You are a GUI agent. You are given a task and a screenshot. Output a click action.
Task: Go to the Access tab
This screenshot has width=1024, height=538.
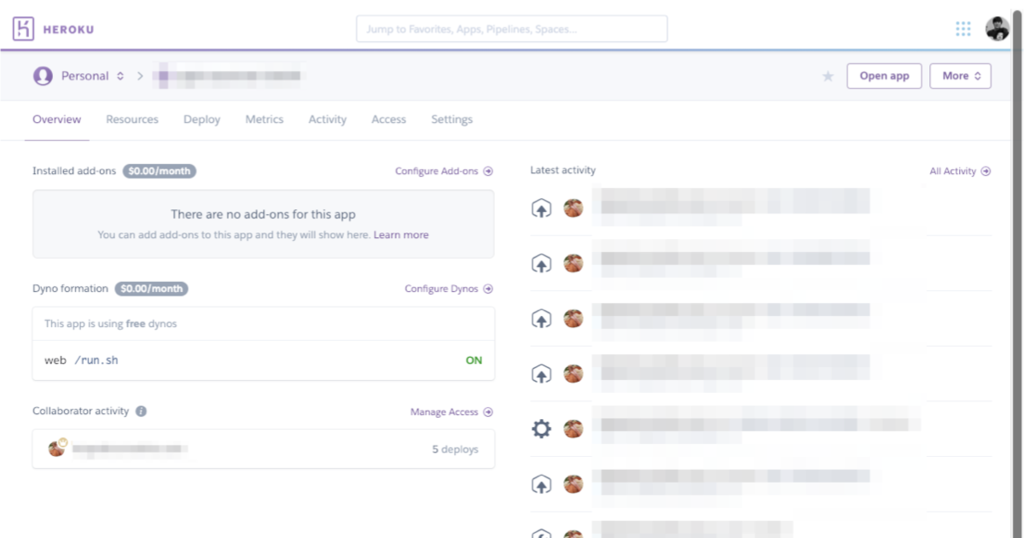click(x=389, y=119)
